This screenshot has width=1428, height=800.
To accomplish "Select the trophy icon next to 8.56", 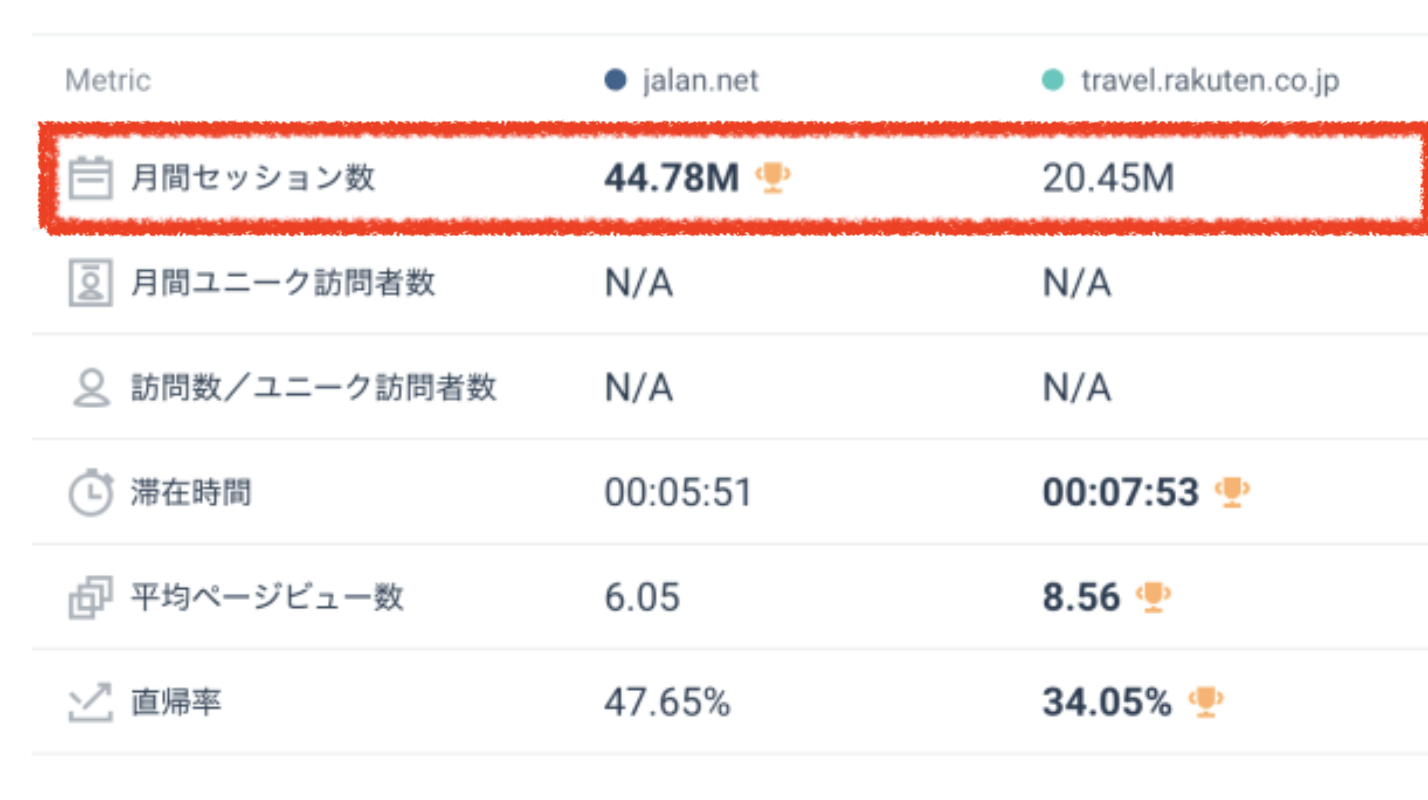I will (1153, 597).
